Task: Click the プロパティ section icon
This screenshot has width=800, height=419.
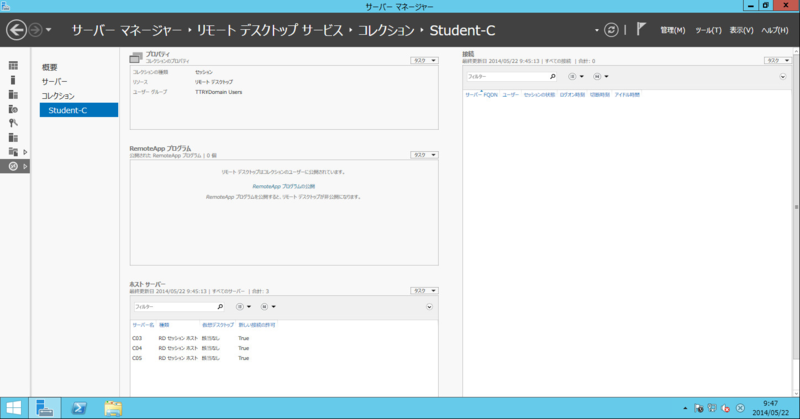Action: pos(136,57)
